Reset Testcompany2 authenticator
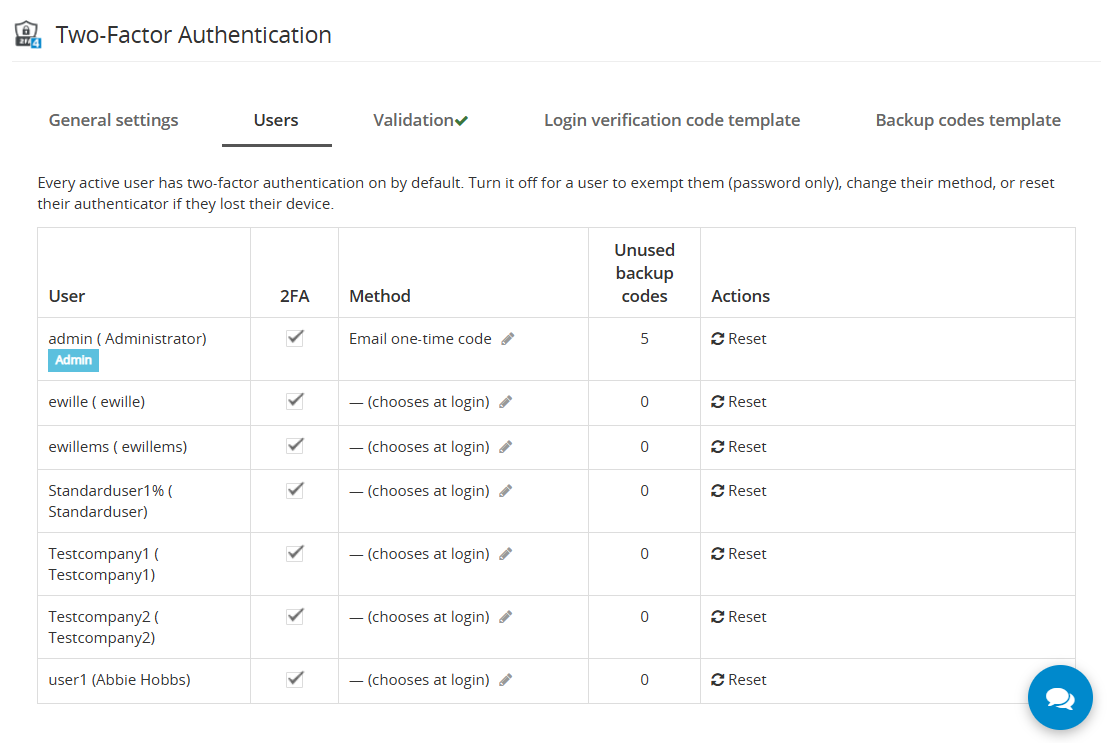This screenshot has height=743, width=1119. 739,617
